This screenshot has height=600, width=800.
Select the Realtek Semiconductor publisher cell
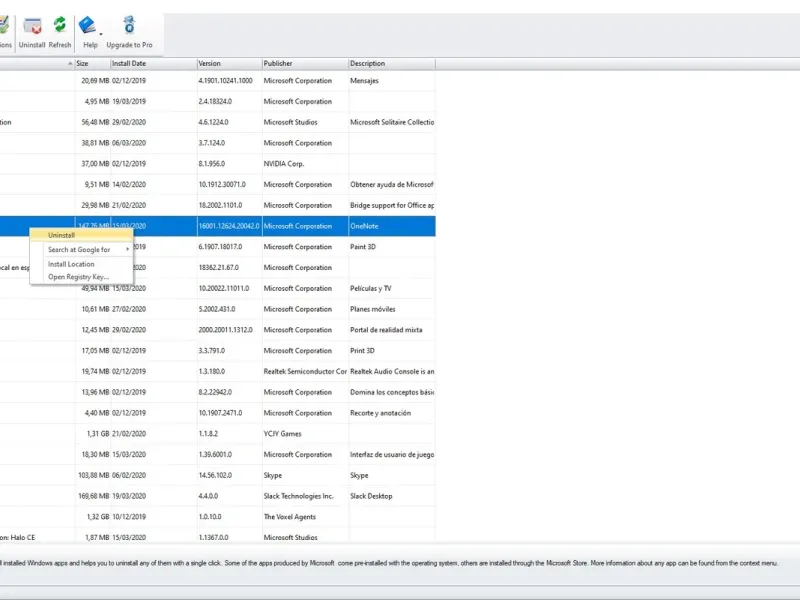(305, 372)
